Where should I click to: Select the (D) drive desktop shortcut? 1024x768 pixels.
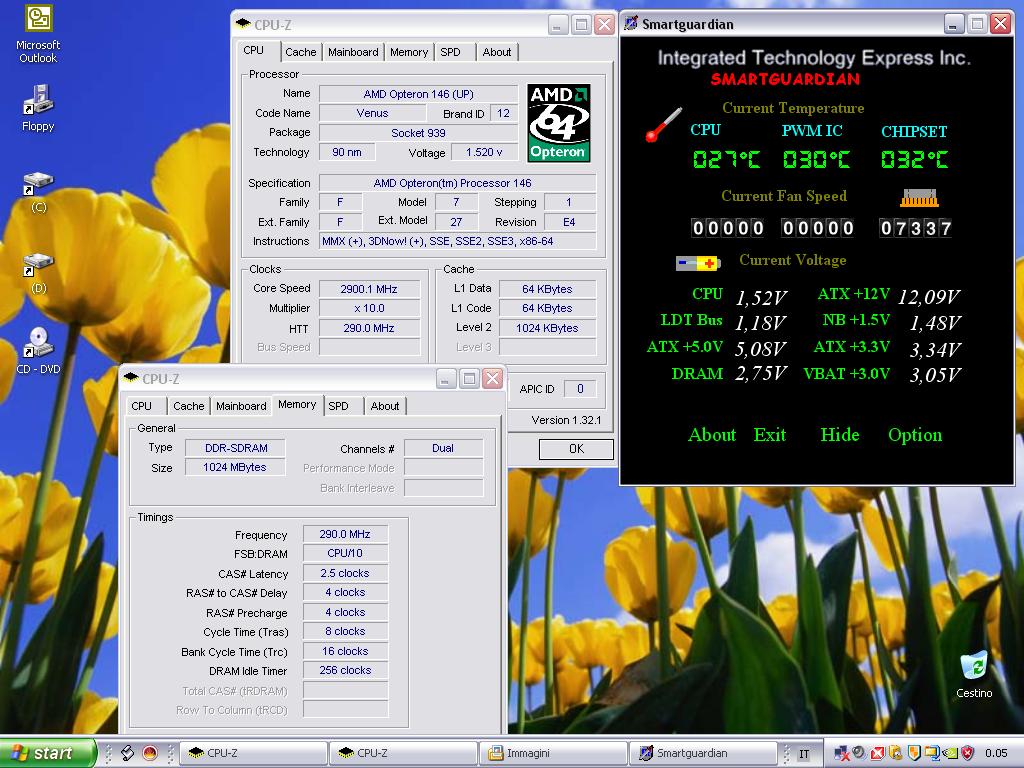[38, 273]
